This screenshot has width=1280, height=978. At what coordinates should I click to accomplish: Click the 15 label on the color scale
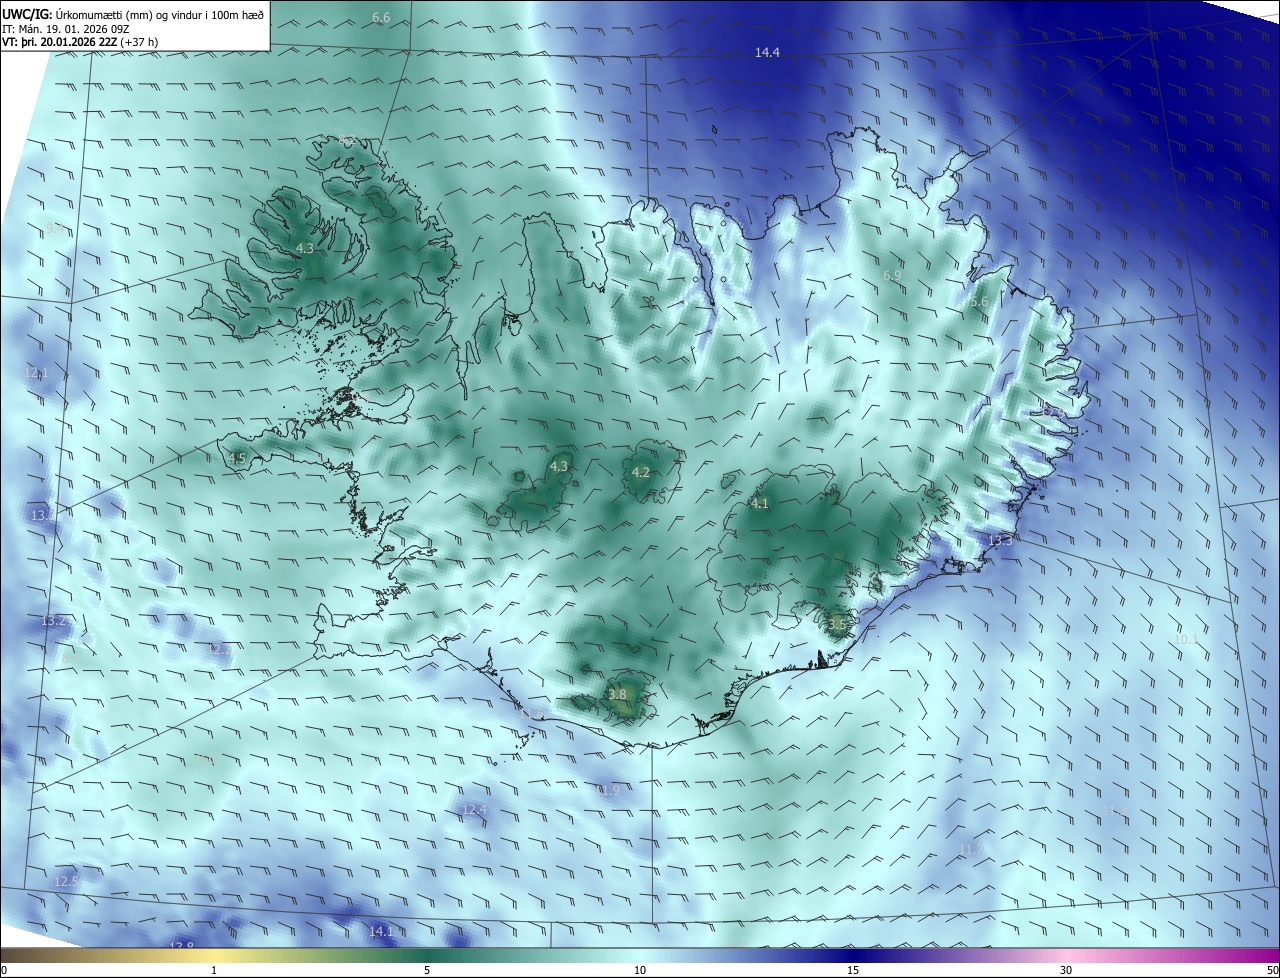(x=853, y=970)
